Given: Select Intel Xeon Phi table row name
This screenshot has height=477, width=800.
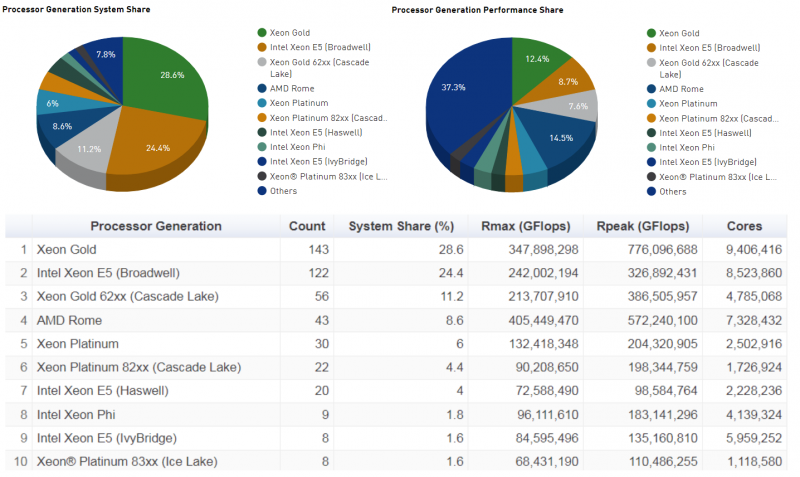Looking at the screenshot, I should (76, 414).
